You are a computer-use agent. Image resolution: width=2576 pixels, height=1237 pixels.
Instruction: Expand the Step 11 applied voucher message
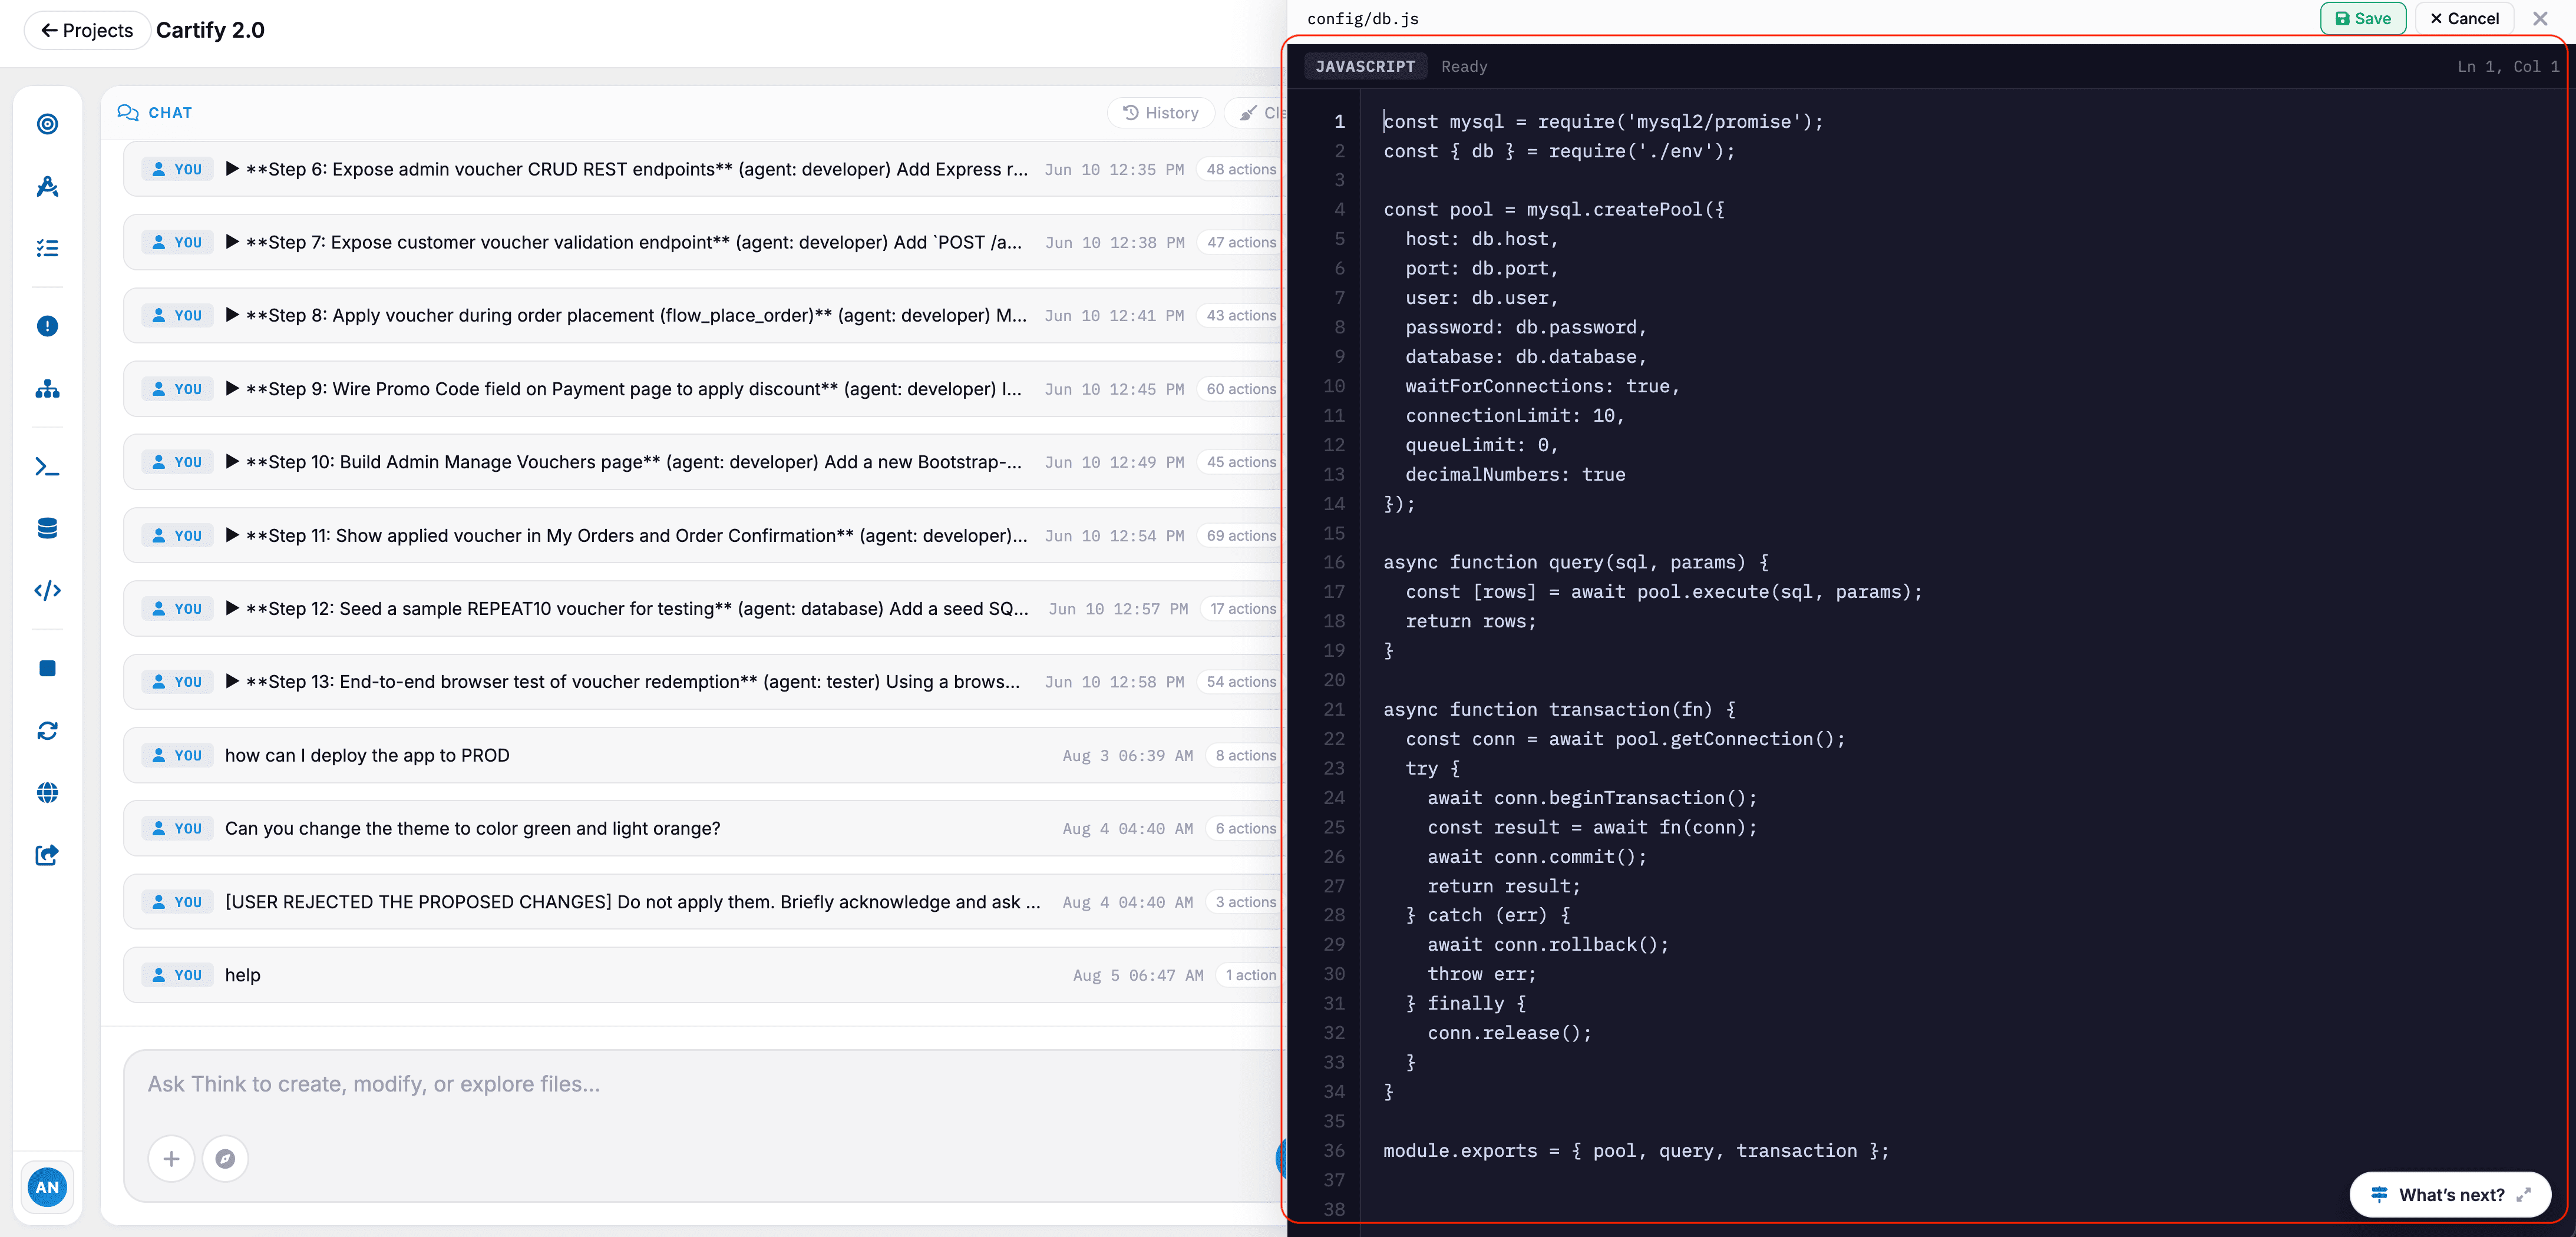[232, 536]
